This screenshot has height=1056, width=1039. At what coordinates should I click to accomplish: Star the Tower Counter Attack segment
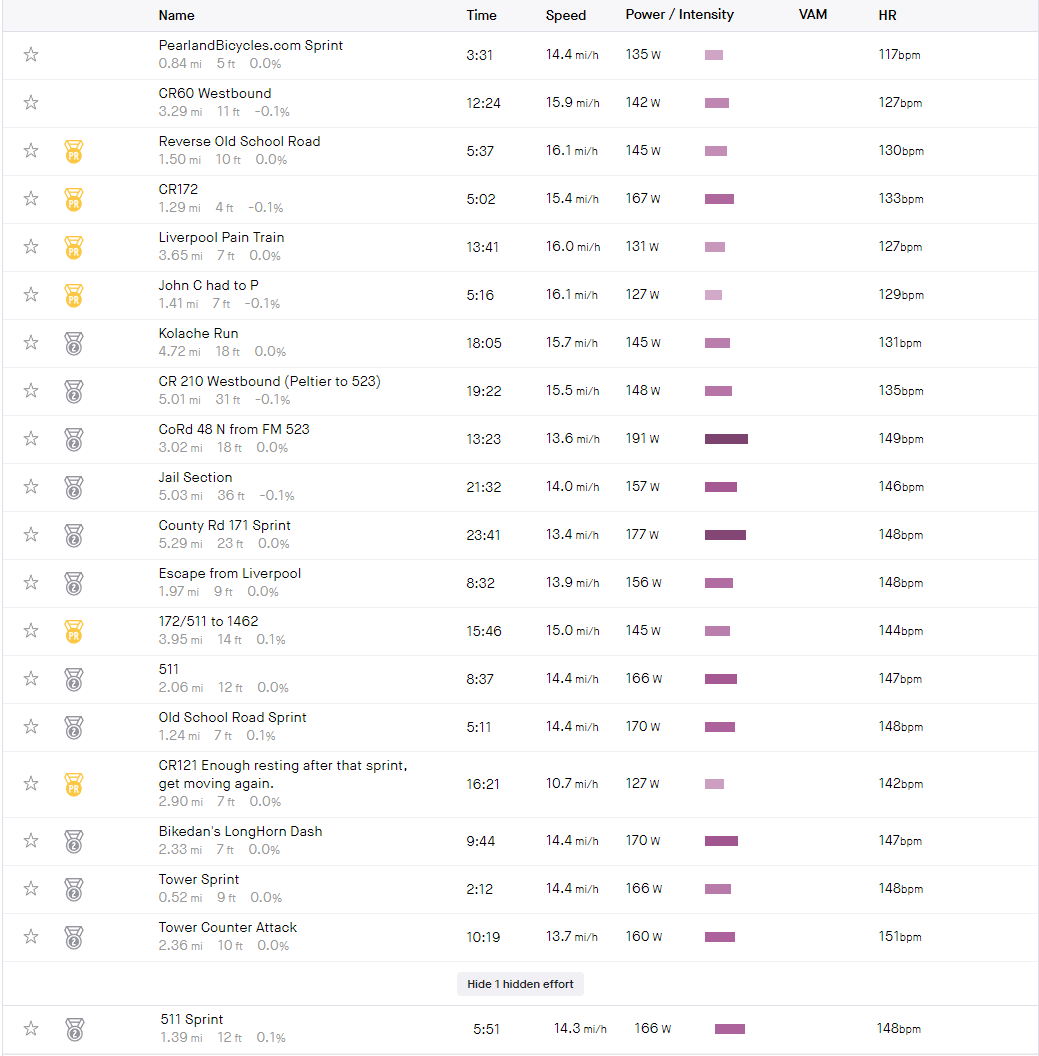click(x=31, y=937)
